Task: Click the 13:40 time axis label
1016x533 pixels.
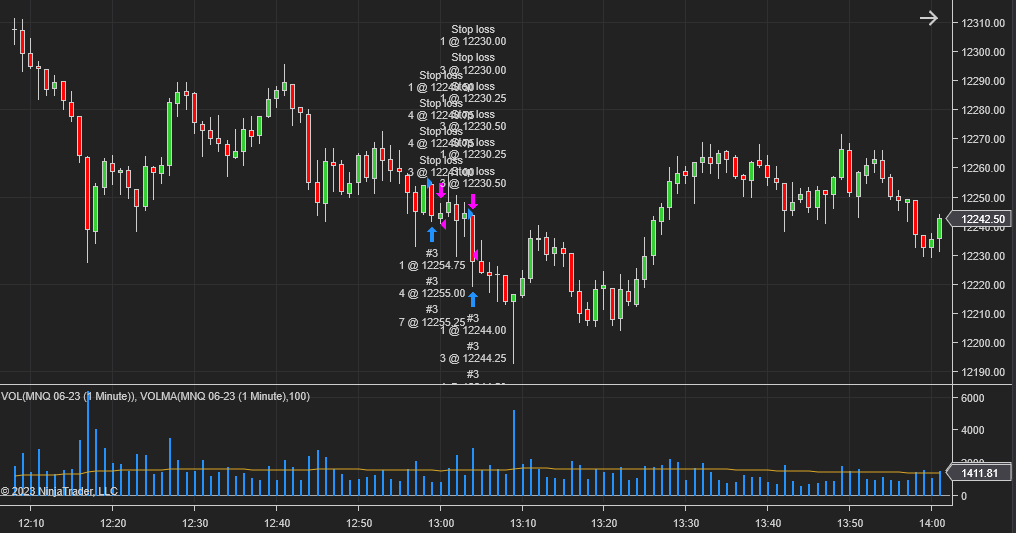Action: [x=768, y=523]
